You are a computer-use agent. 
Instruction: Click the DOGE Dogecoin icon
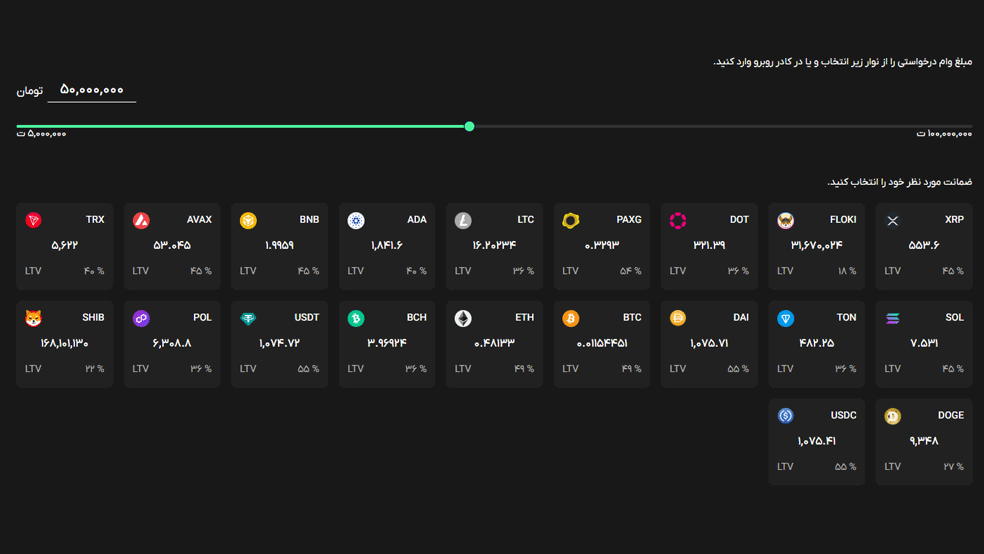click(x=893, y=415)
